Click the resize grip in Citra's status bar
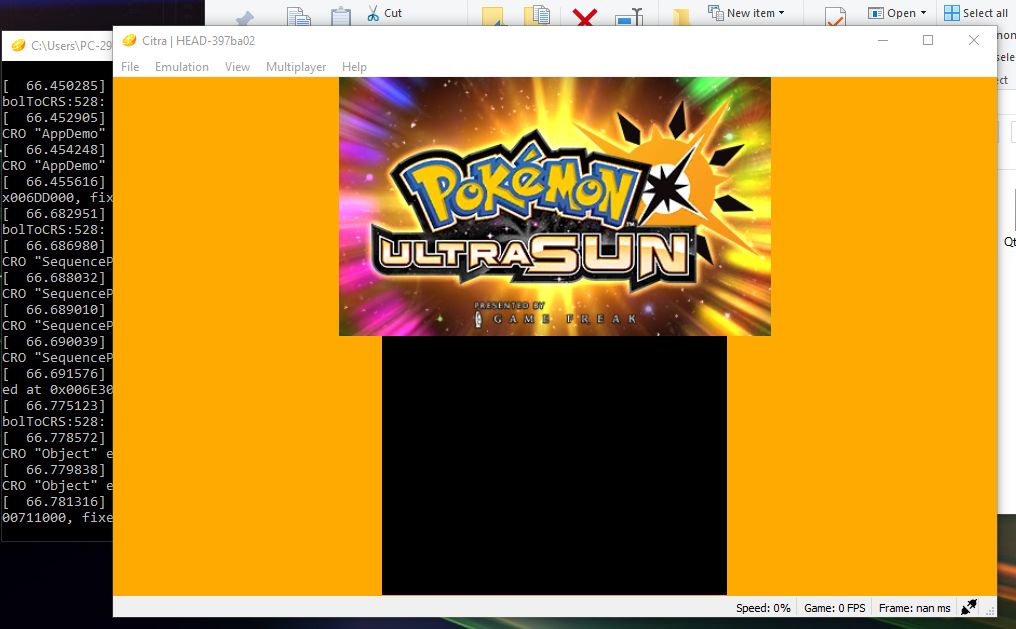 pos(989,610)
